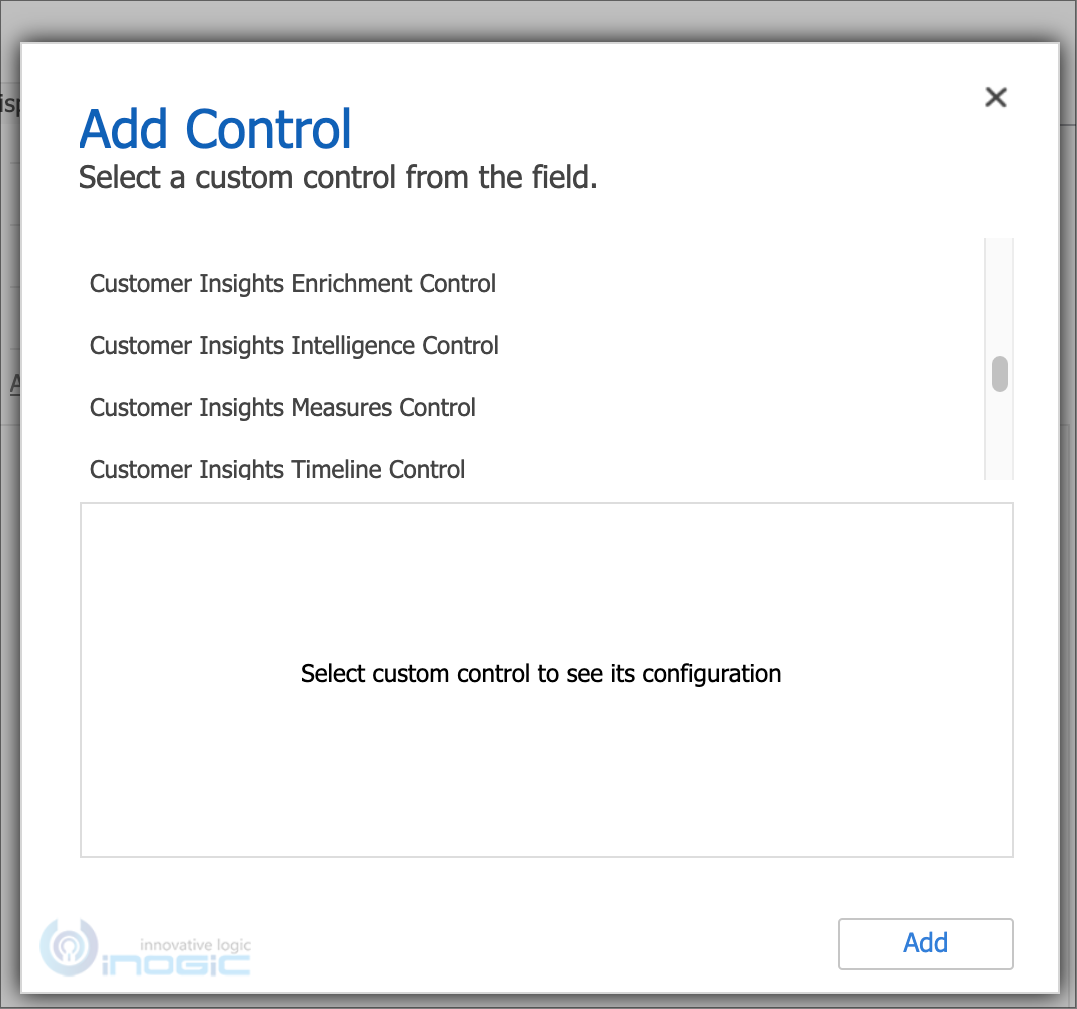Click the 'Add Control' heading
Image resolution: width=1077 pixels, height=1009 pixels.
click(215, 129)
